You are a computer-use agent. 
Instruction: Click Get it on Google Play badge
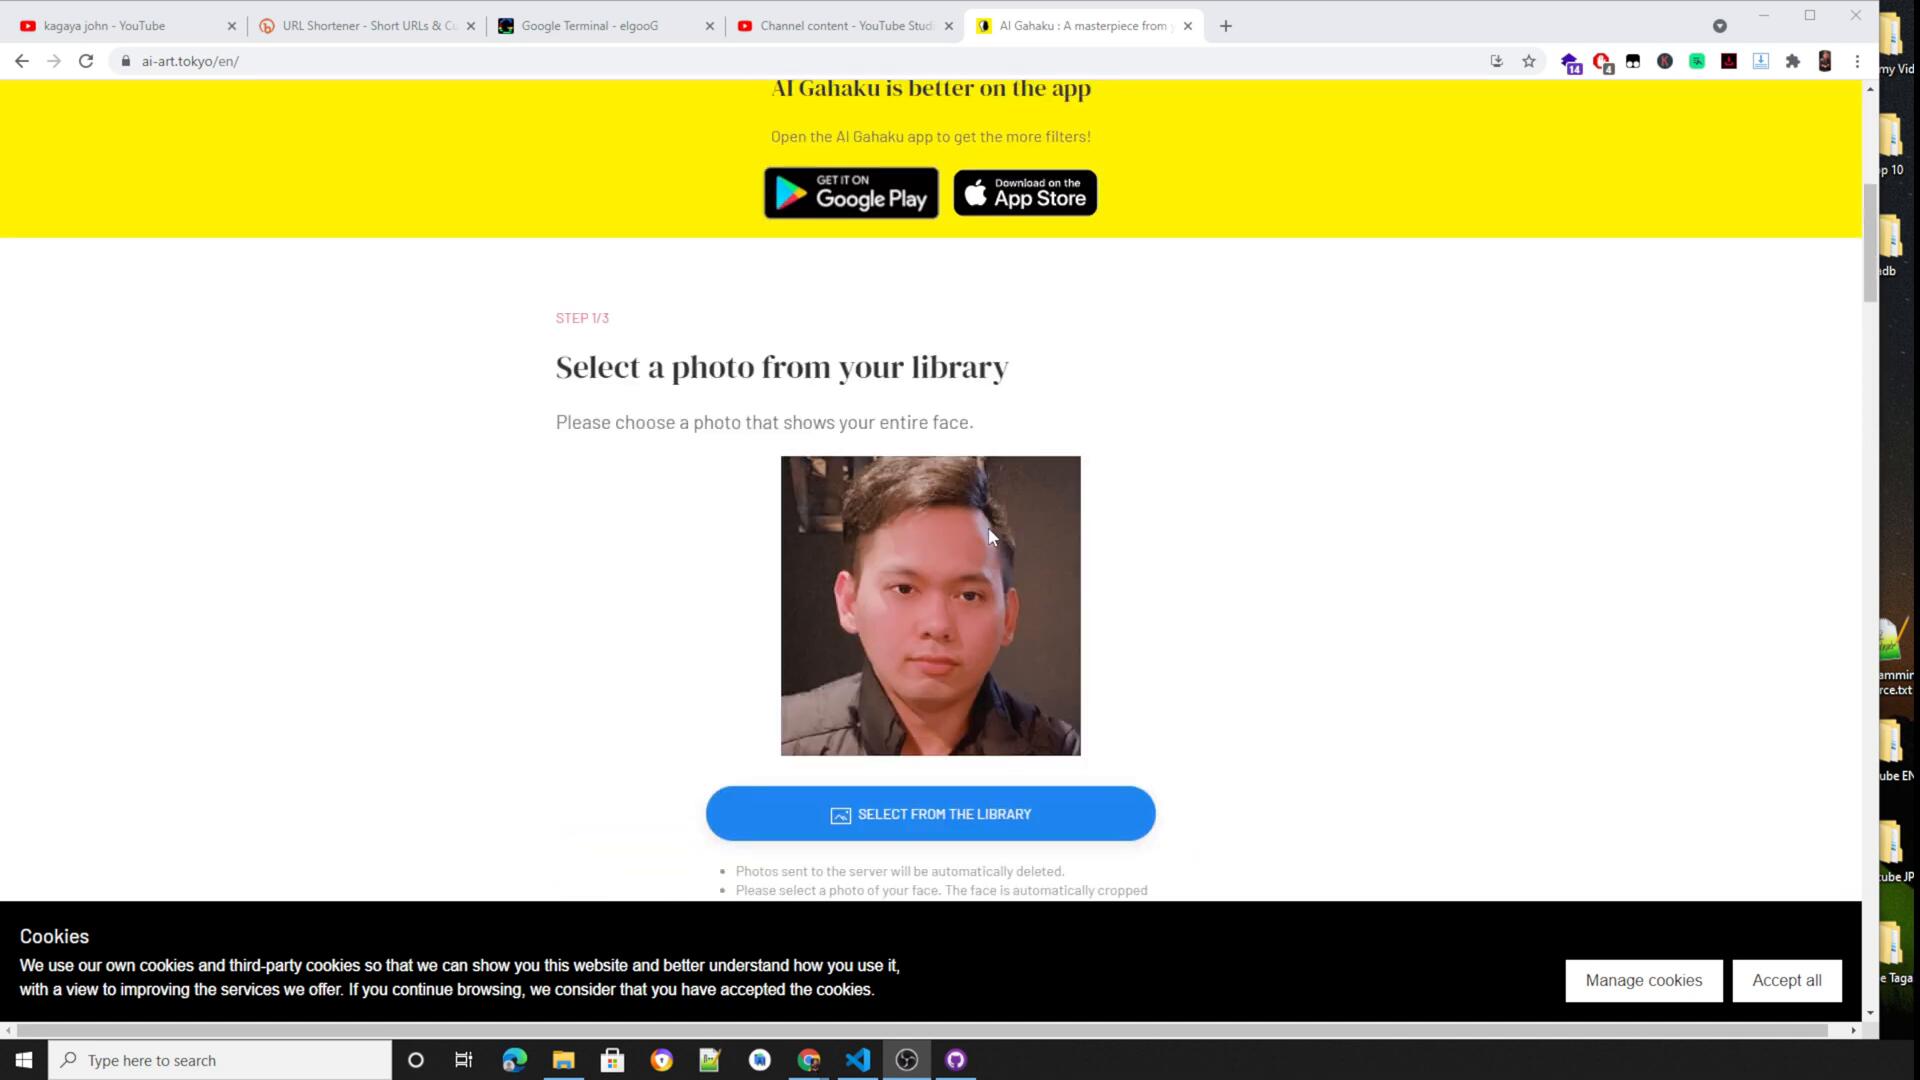click(x=851, y=193)
